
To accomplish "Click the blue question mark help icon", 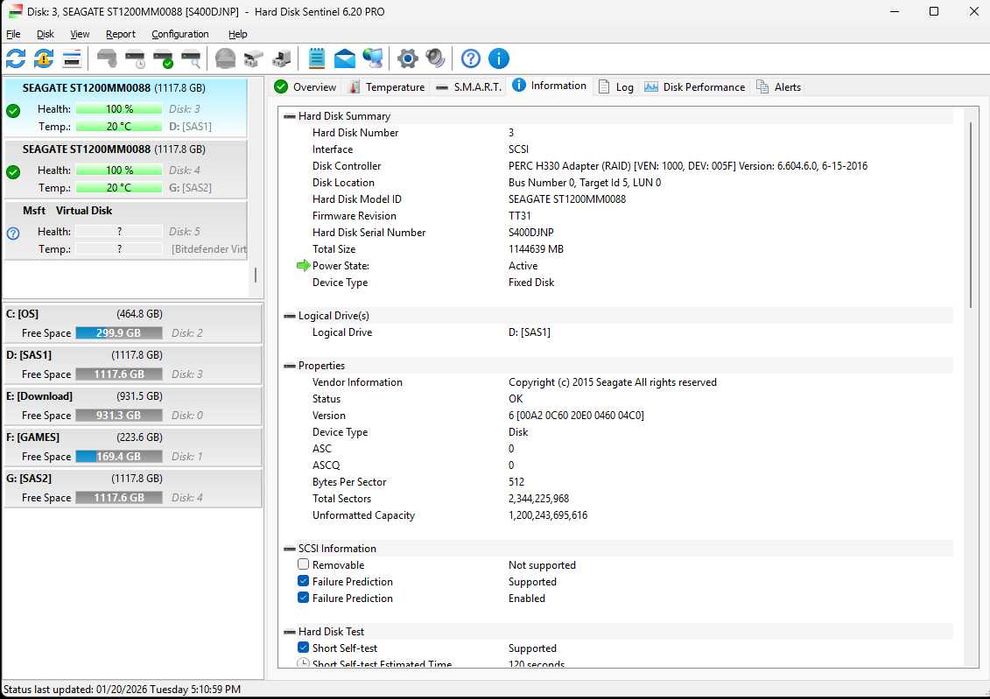I will point(470,59).
